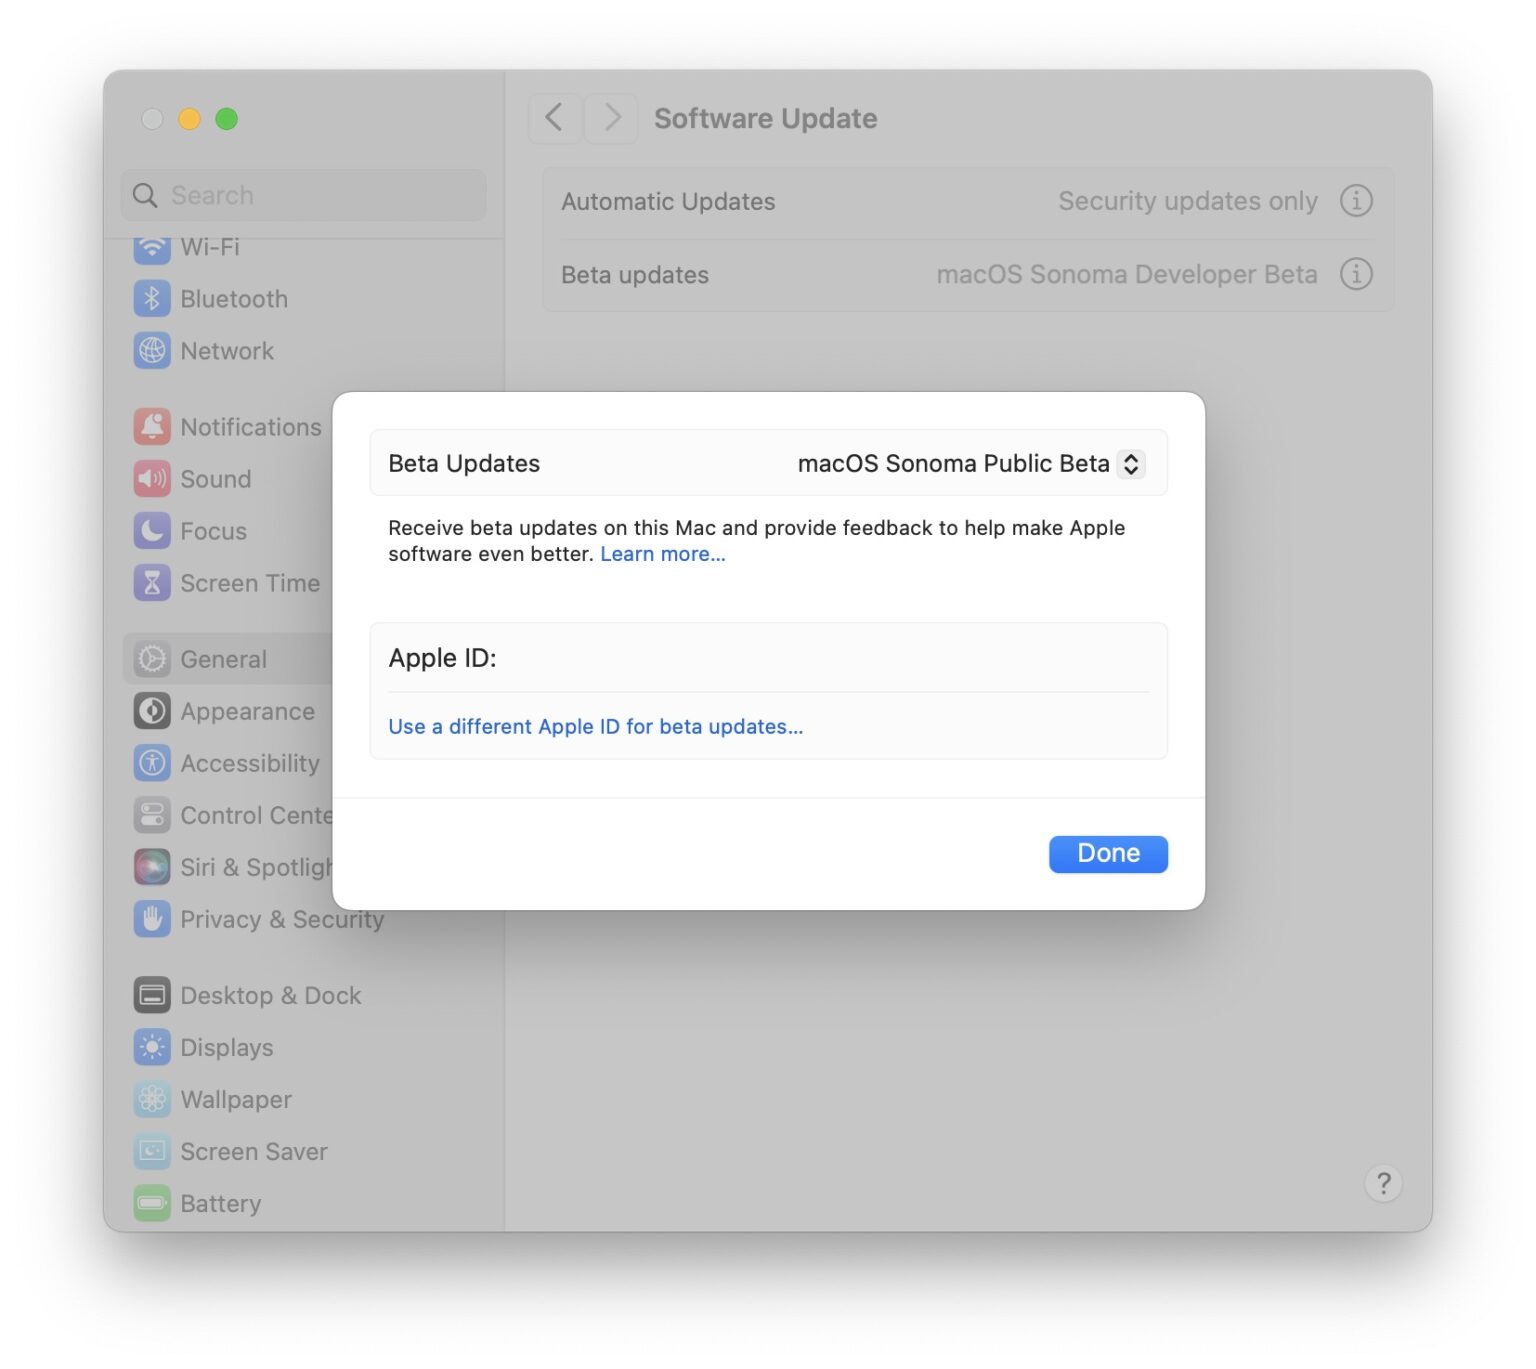Open Displays icon in sidebar
Image resolution: width=1536 pixels, height=1369 pixels.
(152, 1047)
